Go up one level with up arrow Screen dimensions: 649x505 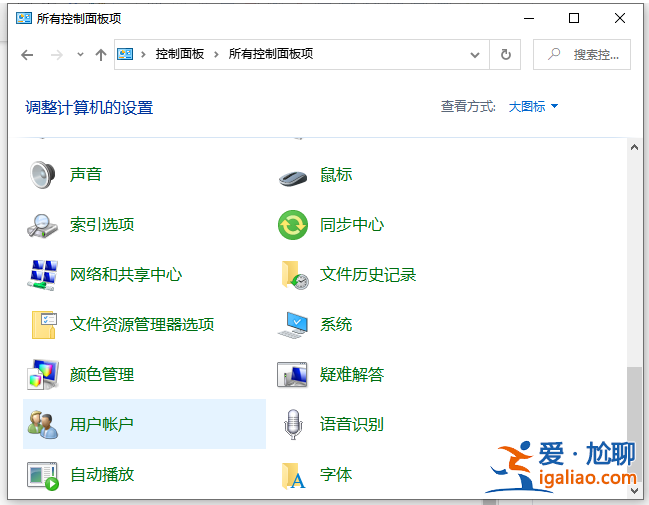point(101,55)
